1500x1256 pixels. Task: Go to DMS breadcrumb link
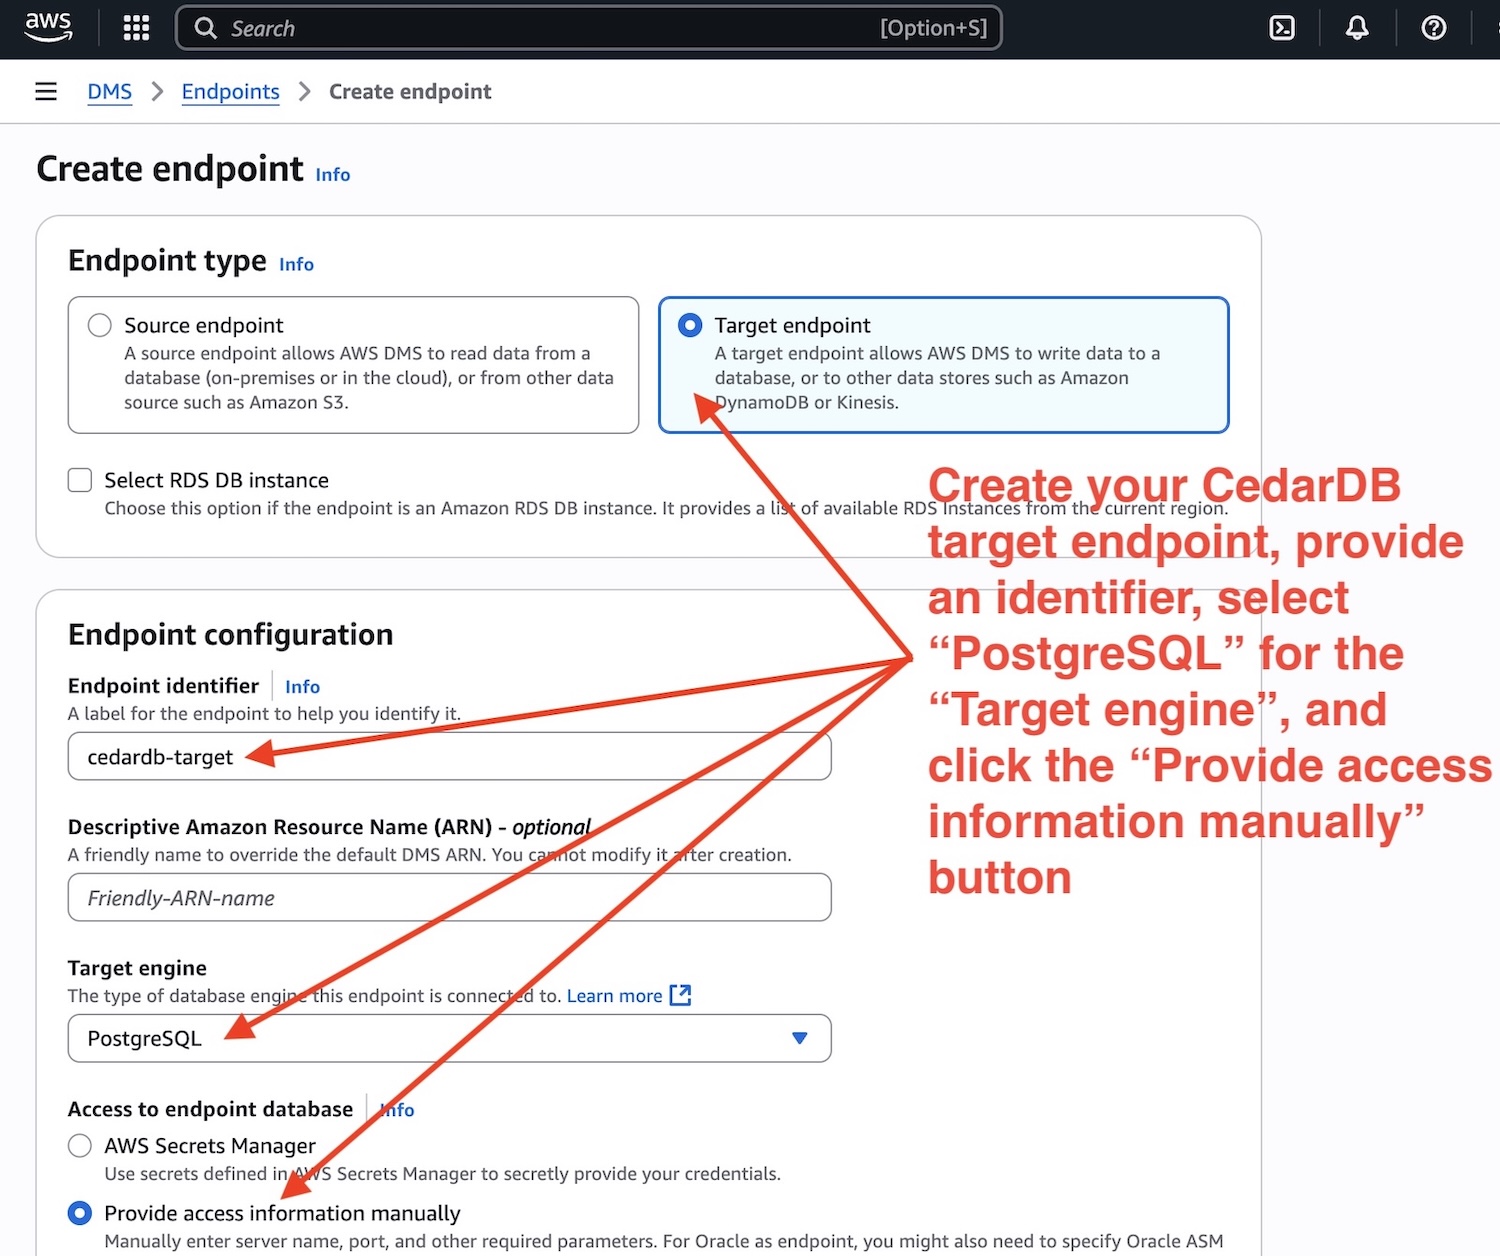[x=109, y=92]
